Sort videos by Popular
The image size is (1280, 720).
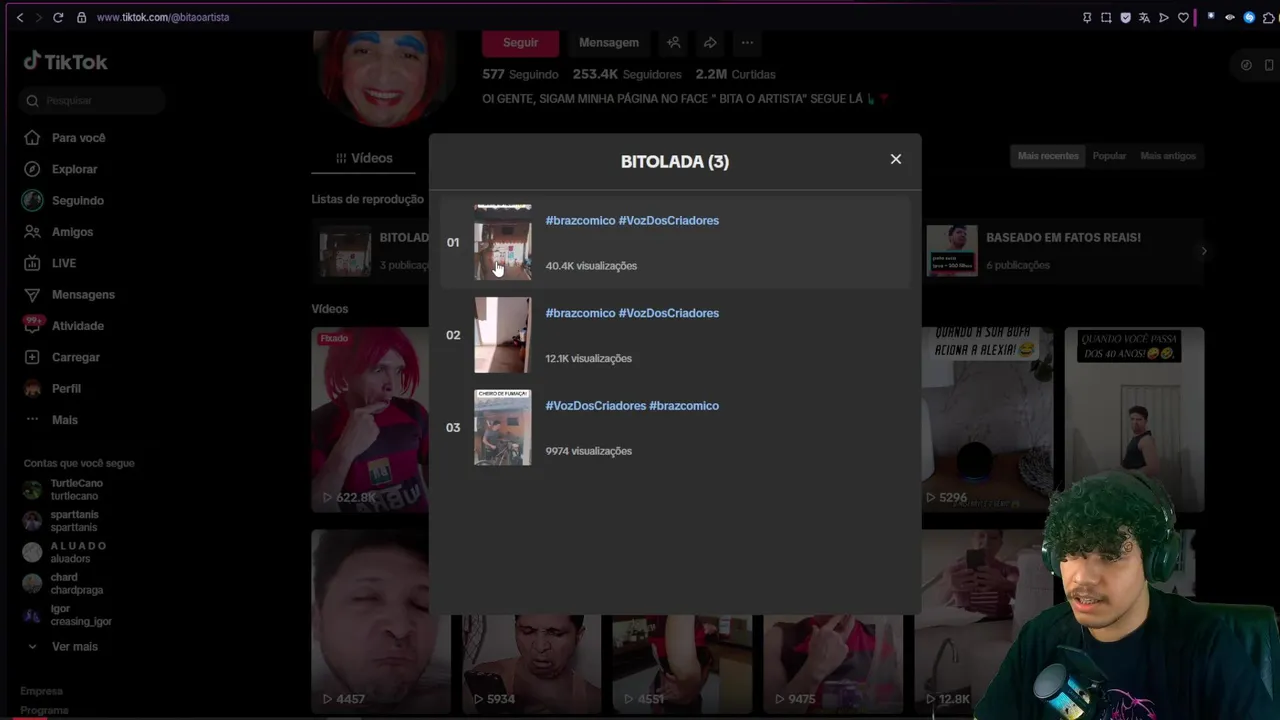(x=1109, y=156)
